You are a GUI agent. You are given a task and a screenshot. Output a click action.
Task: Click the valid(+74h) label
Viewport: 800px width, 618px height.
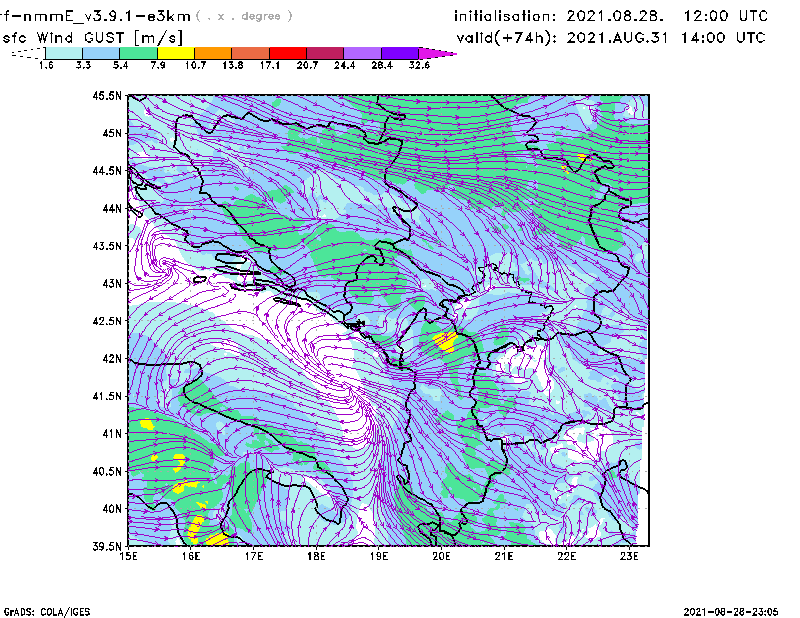(x=507, y=38)
